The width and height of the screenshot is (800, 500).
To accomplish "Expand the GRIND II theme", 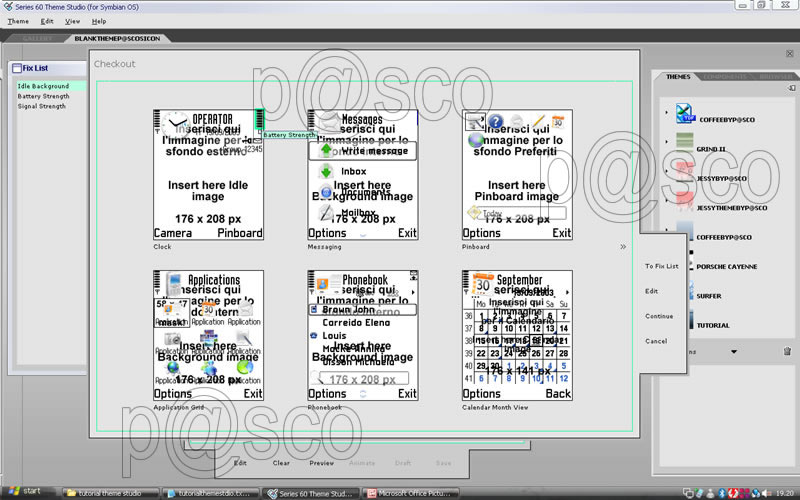I will (666, 142).
